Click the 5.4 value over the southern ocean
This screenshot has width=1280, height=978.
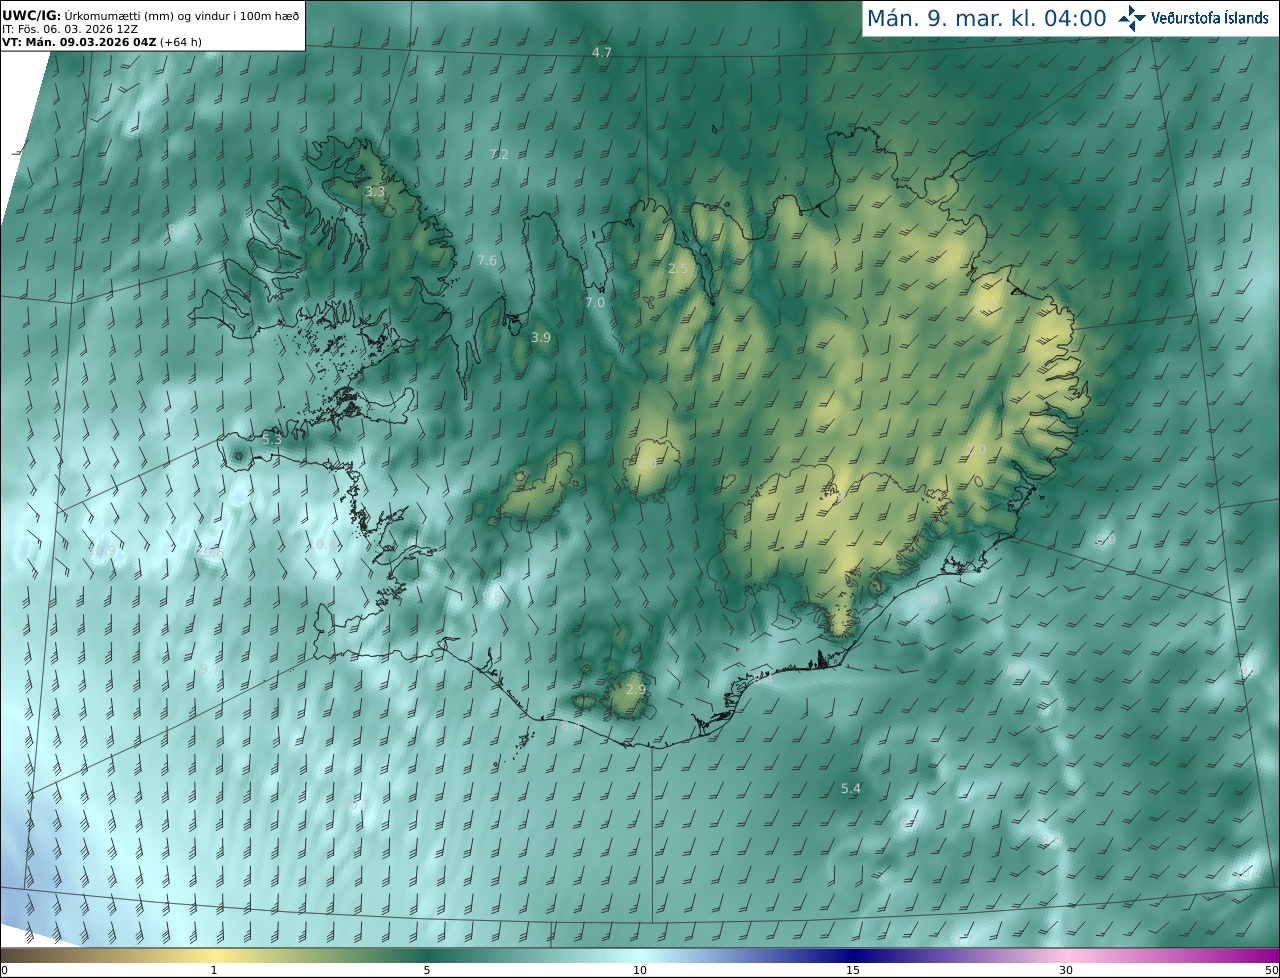point(851,789)
